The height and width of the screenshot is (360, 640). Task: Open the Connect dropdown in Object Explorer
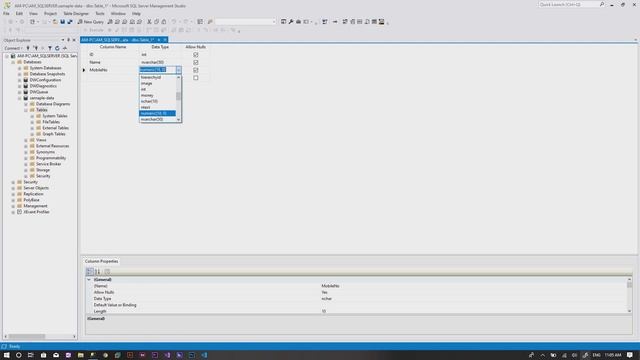click(13, 48)
